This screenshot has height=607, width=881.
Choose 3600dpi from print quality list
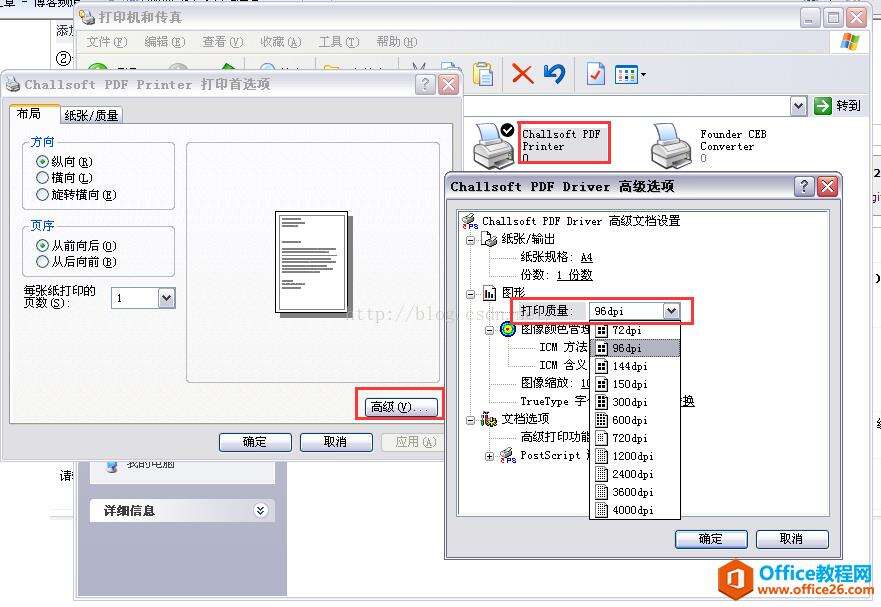pyautogui.click(x=634, y=492)
